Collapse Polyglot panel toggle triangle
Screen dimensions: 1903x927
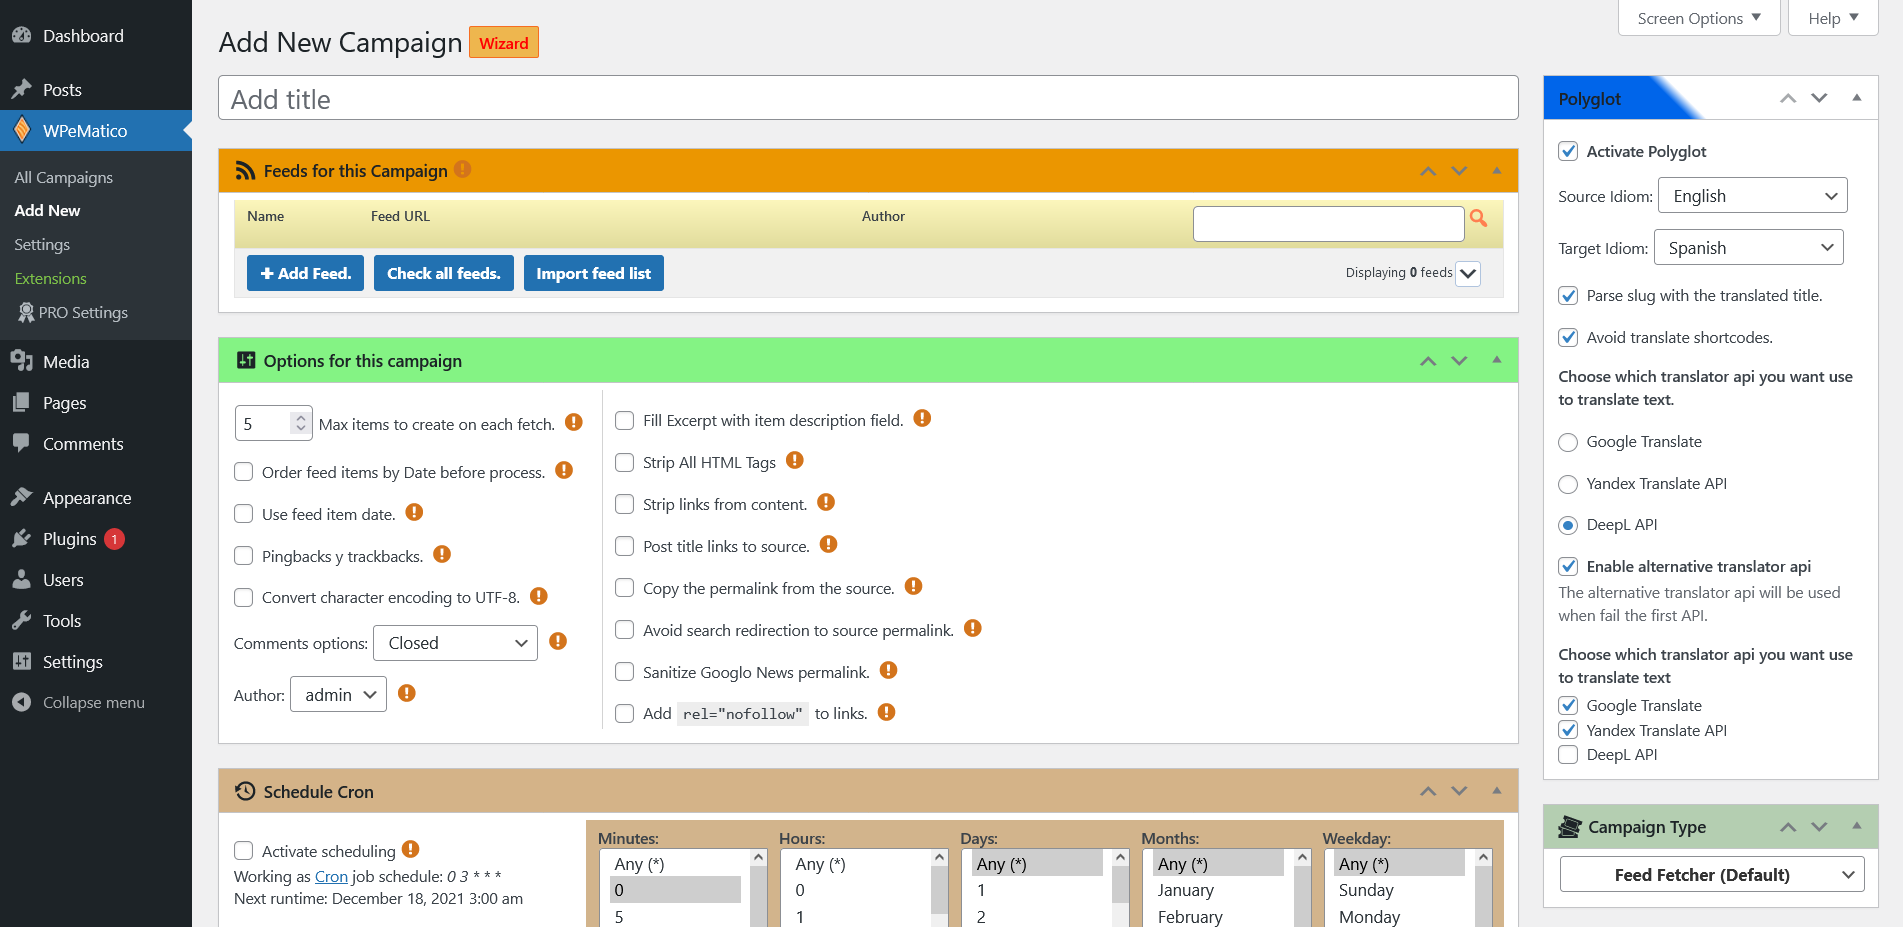[1856, 98]
